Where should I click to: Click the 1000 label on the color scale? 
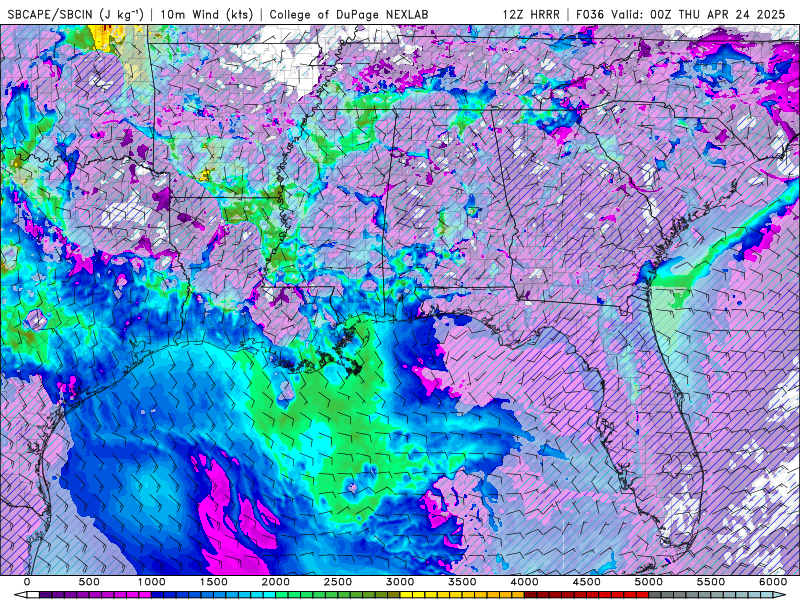tap(151, 582)
